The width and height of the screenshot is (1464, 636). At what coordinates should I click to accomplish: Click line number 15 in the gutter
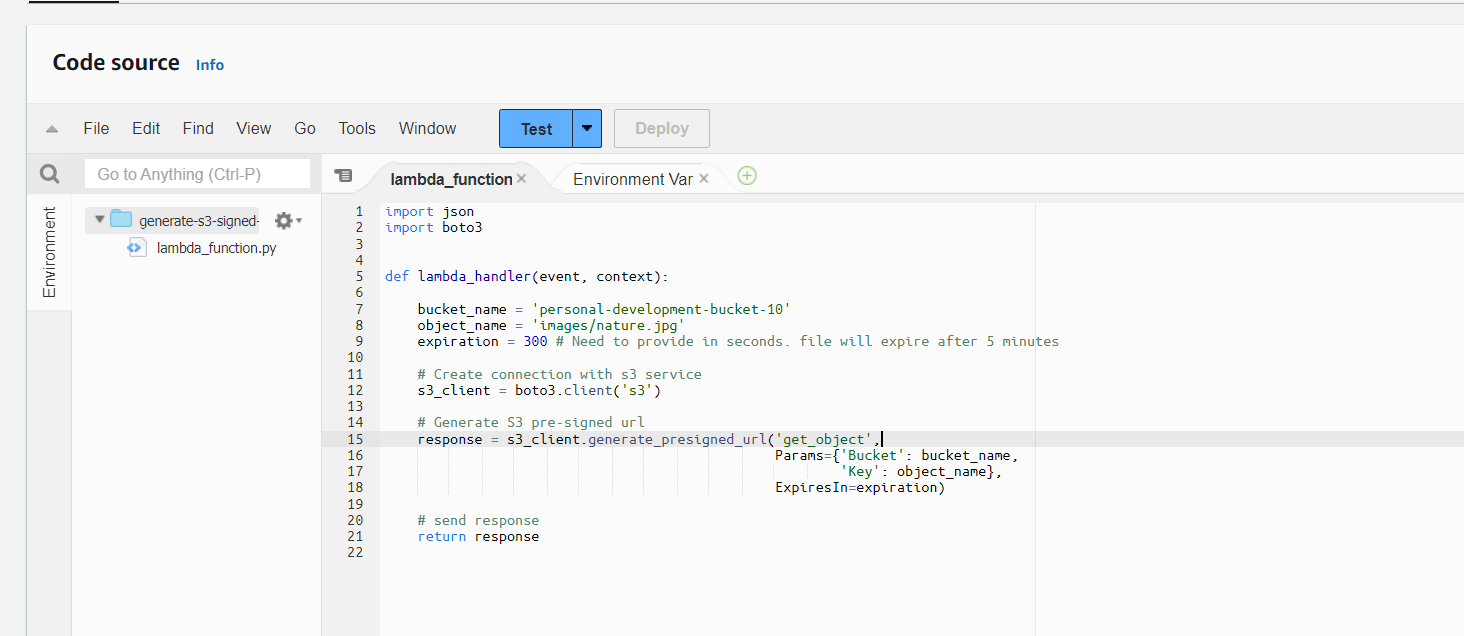click(357, 439)
